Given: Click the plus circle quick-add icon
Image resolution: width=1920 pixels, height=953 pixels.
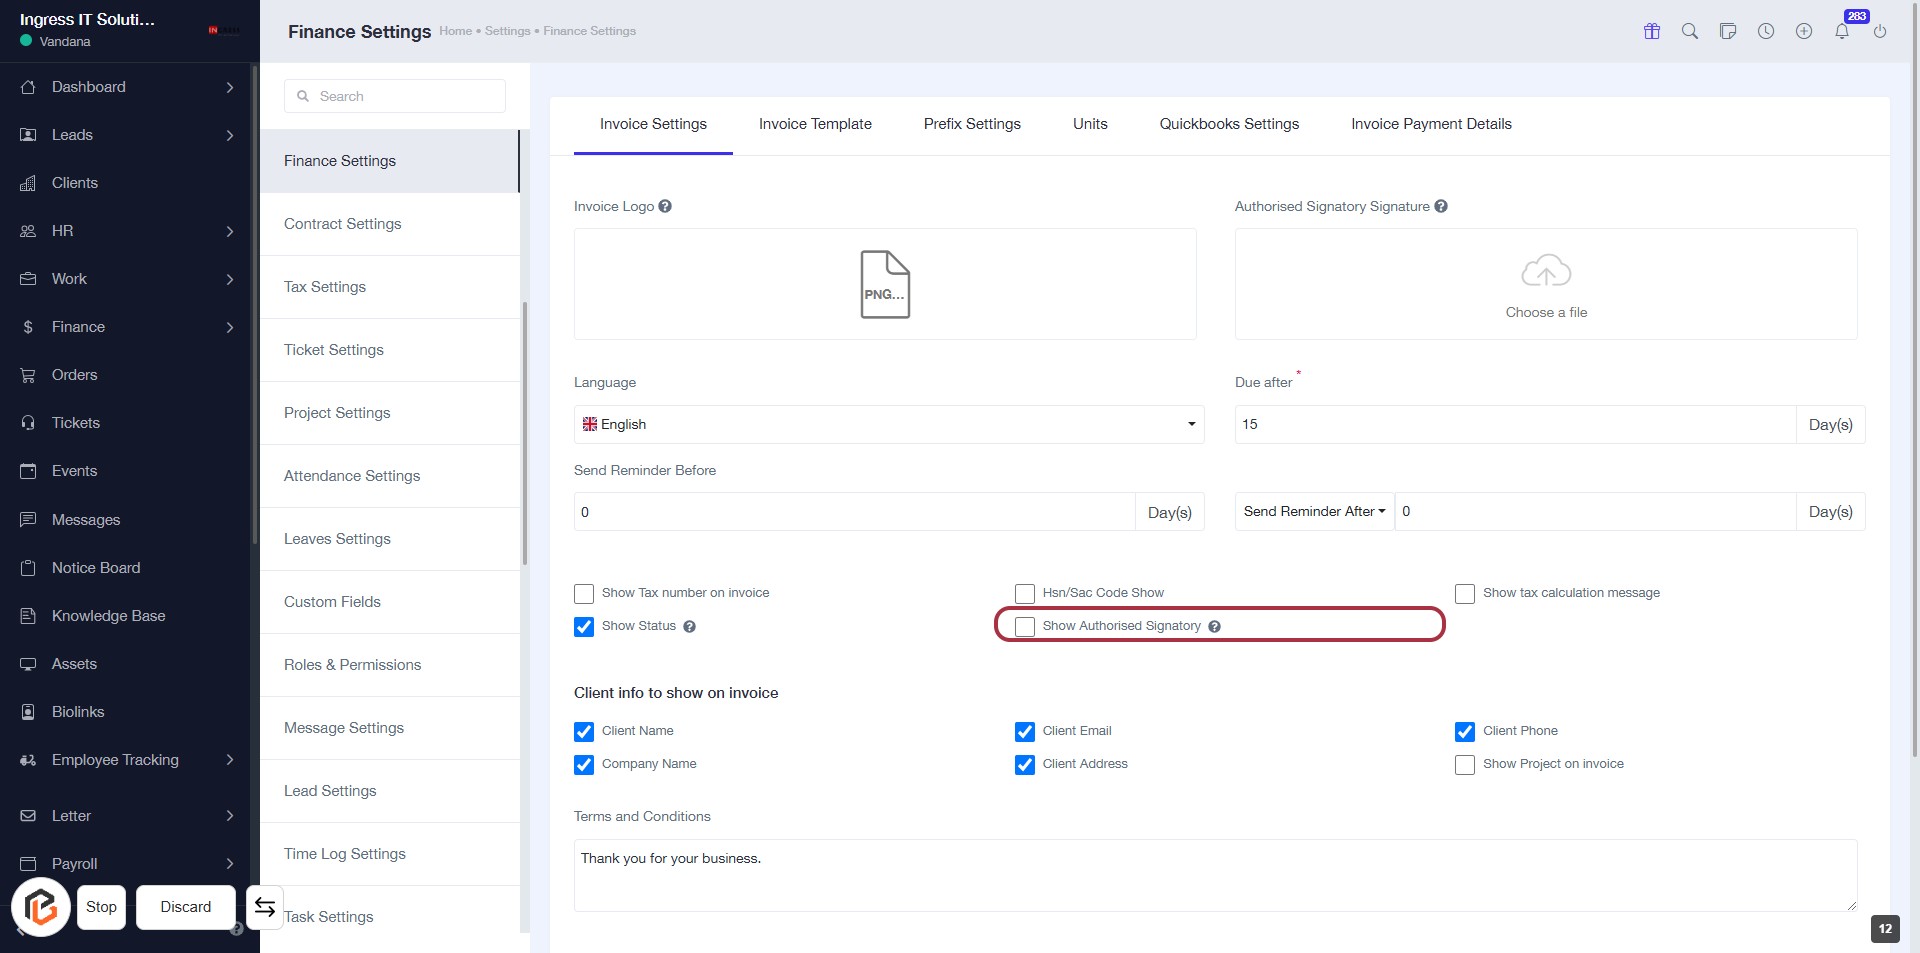Looking at the screenshot, I should tap(1804, 31).
